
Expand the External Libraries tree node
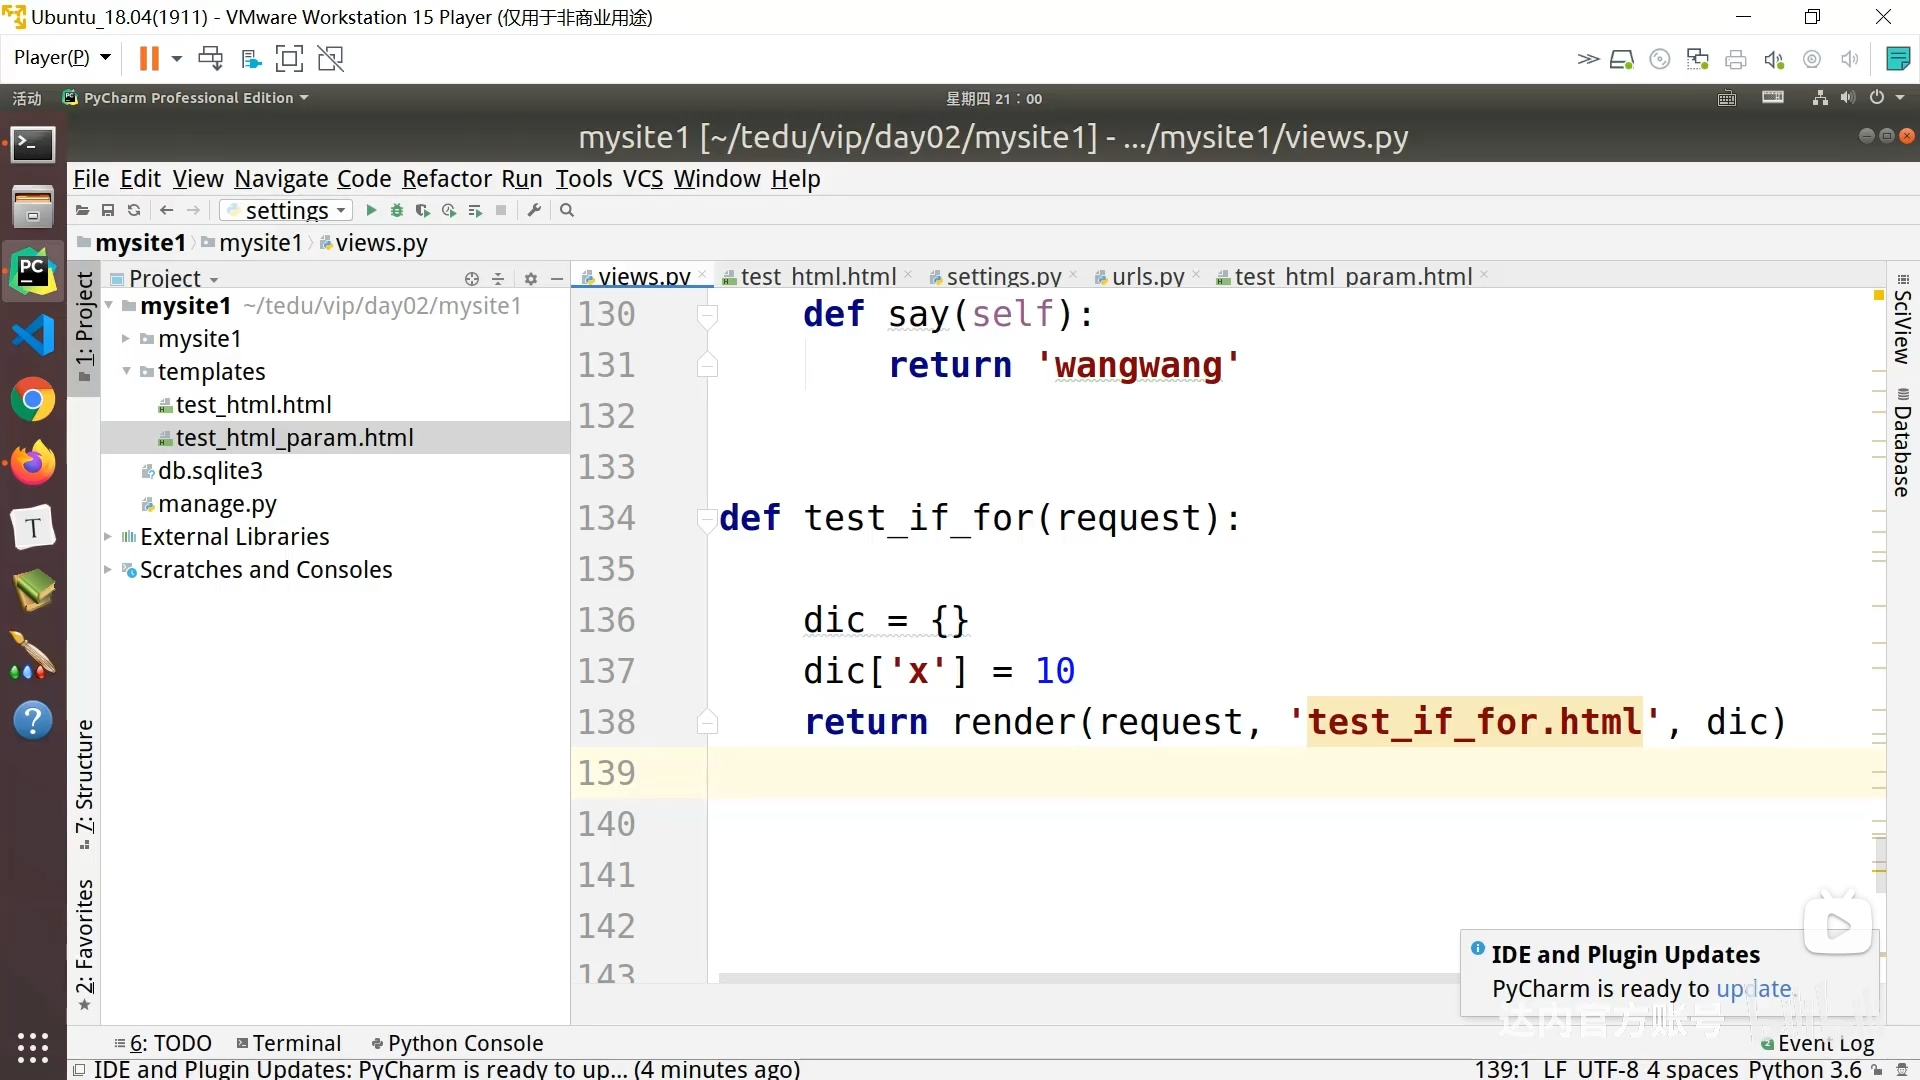108,535
